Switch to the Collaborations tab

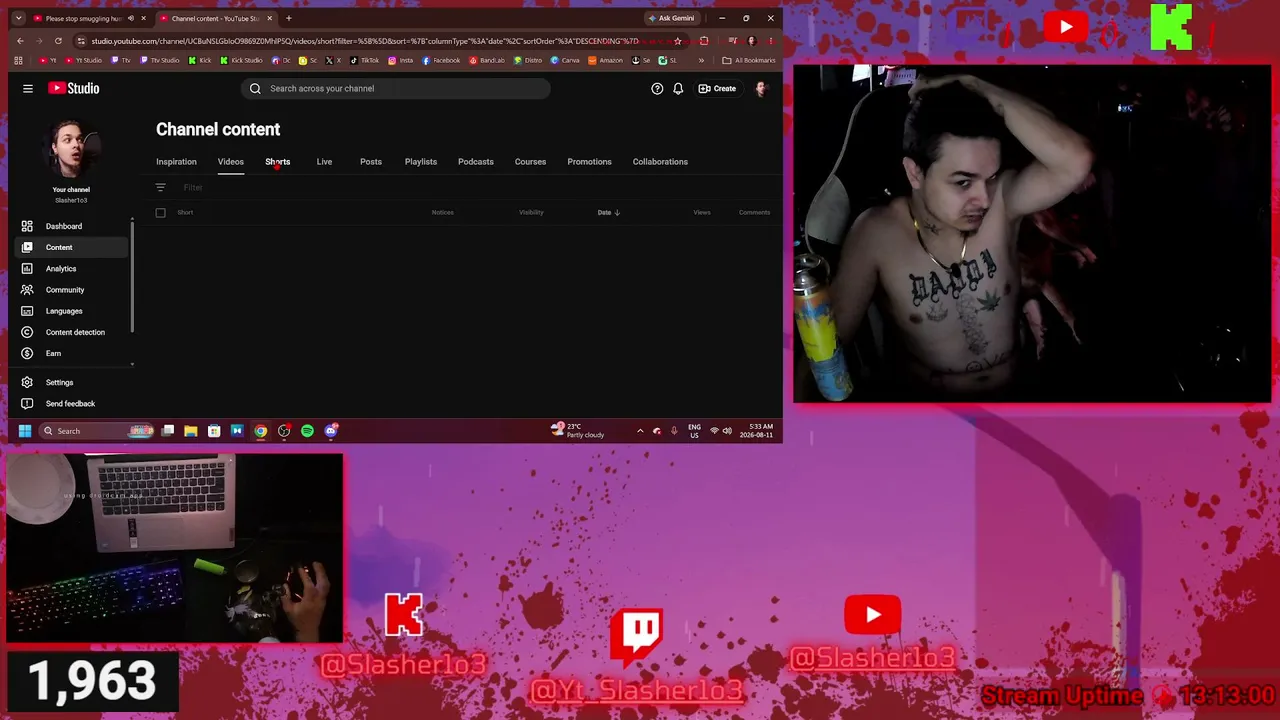(x=660, y=162)
